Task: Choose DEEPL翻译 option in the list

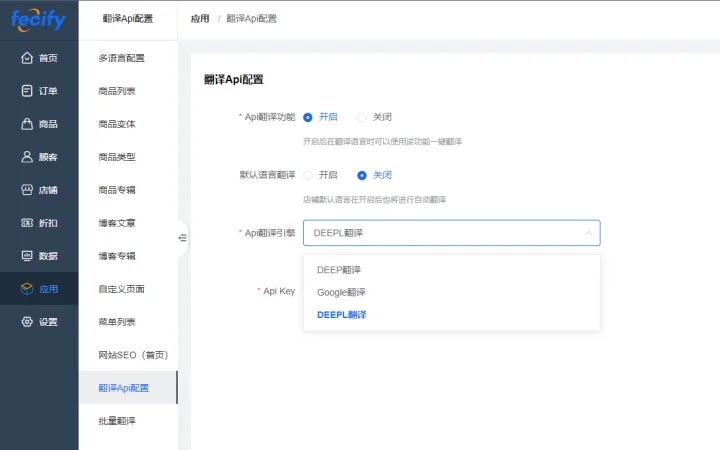Action: 451,315
